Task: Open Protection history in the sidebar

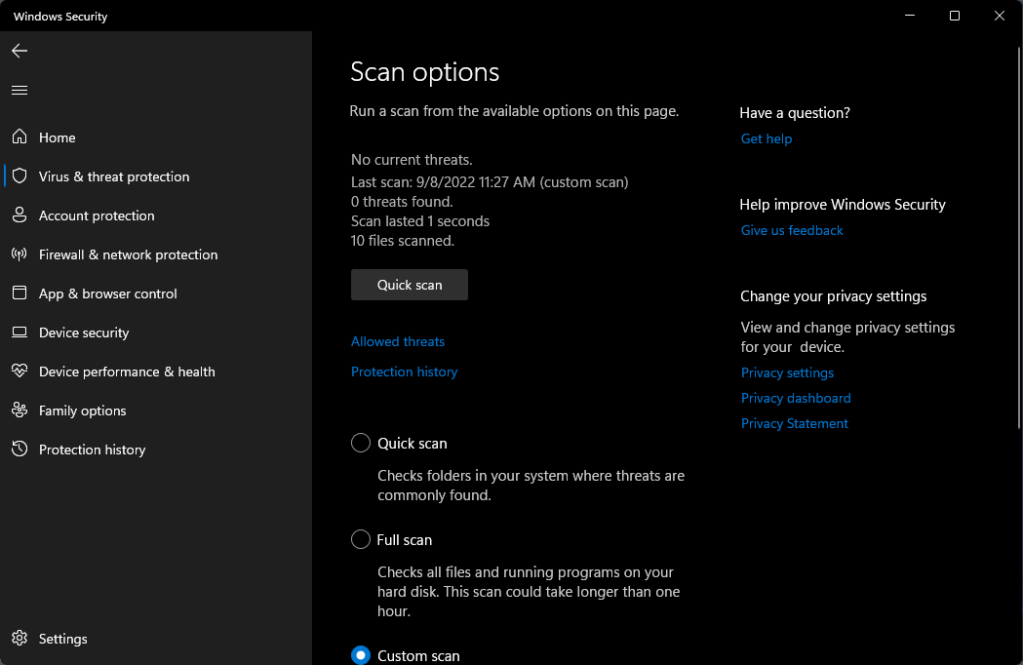Action: (x=92, y=450)
